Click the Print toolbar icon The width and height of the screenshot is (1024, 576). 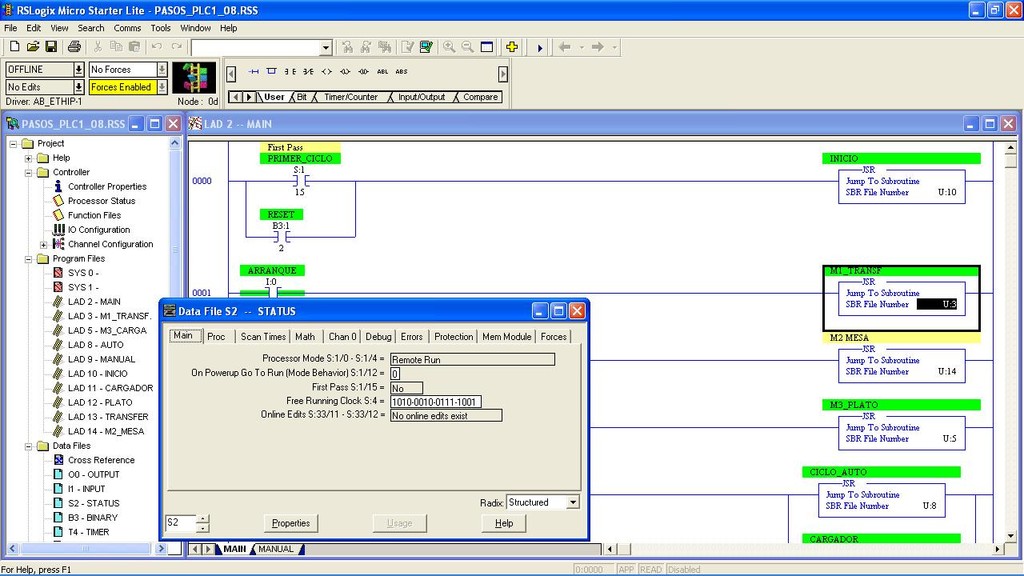click(74, 47)
